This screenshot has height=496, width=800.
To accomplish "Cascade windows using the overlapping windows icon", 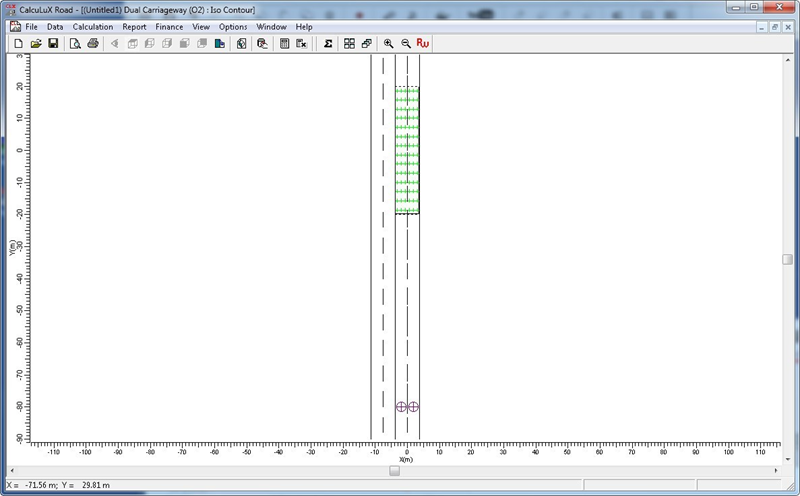I will coord(366,44).
